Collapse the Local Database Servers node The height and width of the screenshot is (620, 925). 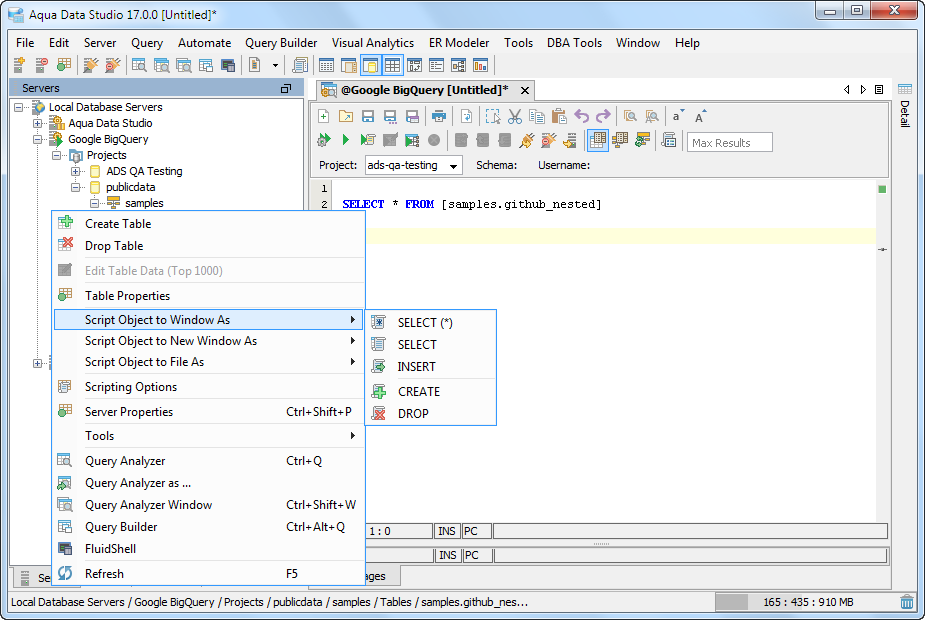[x=19, y=107]
